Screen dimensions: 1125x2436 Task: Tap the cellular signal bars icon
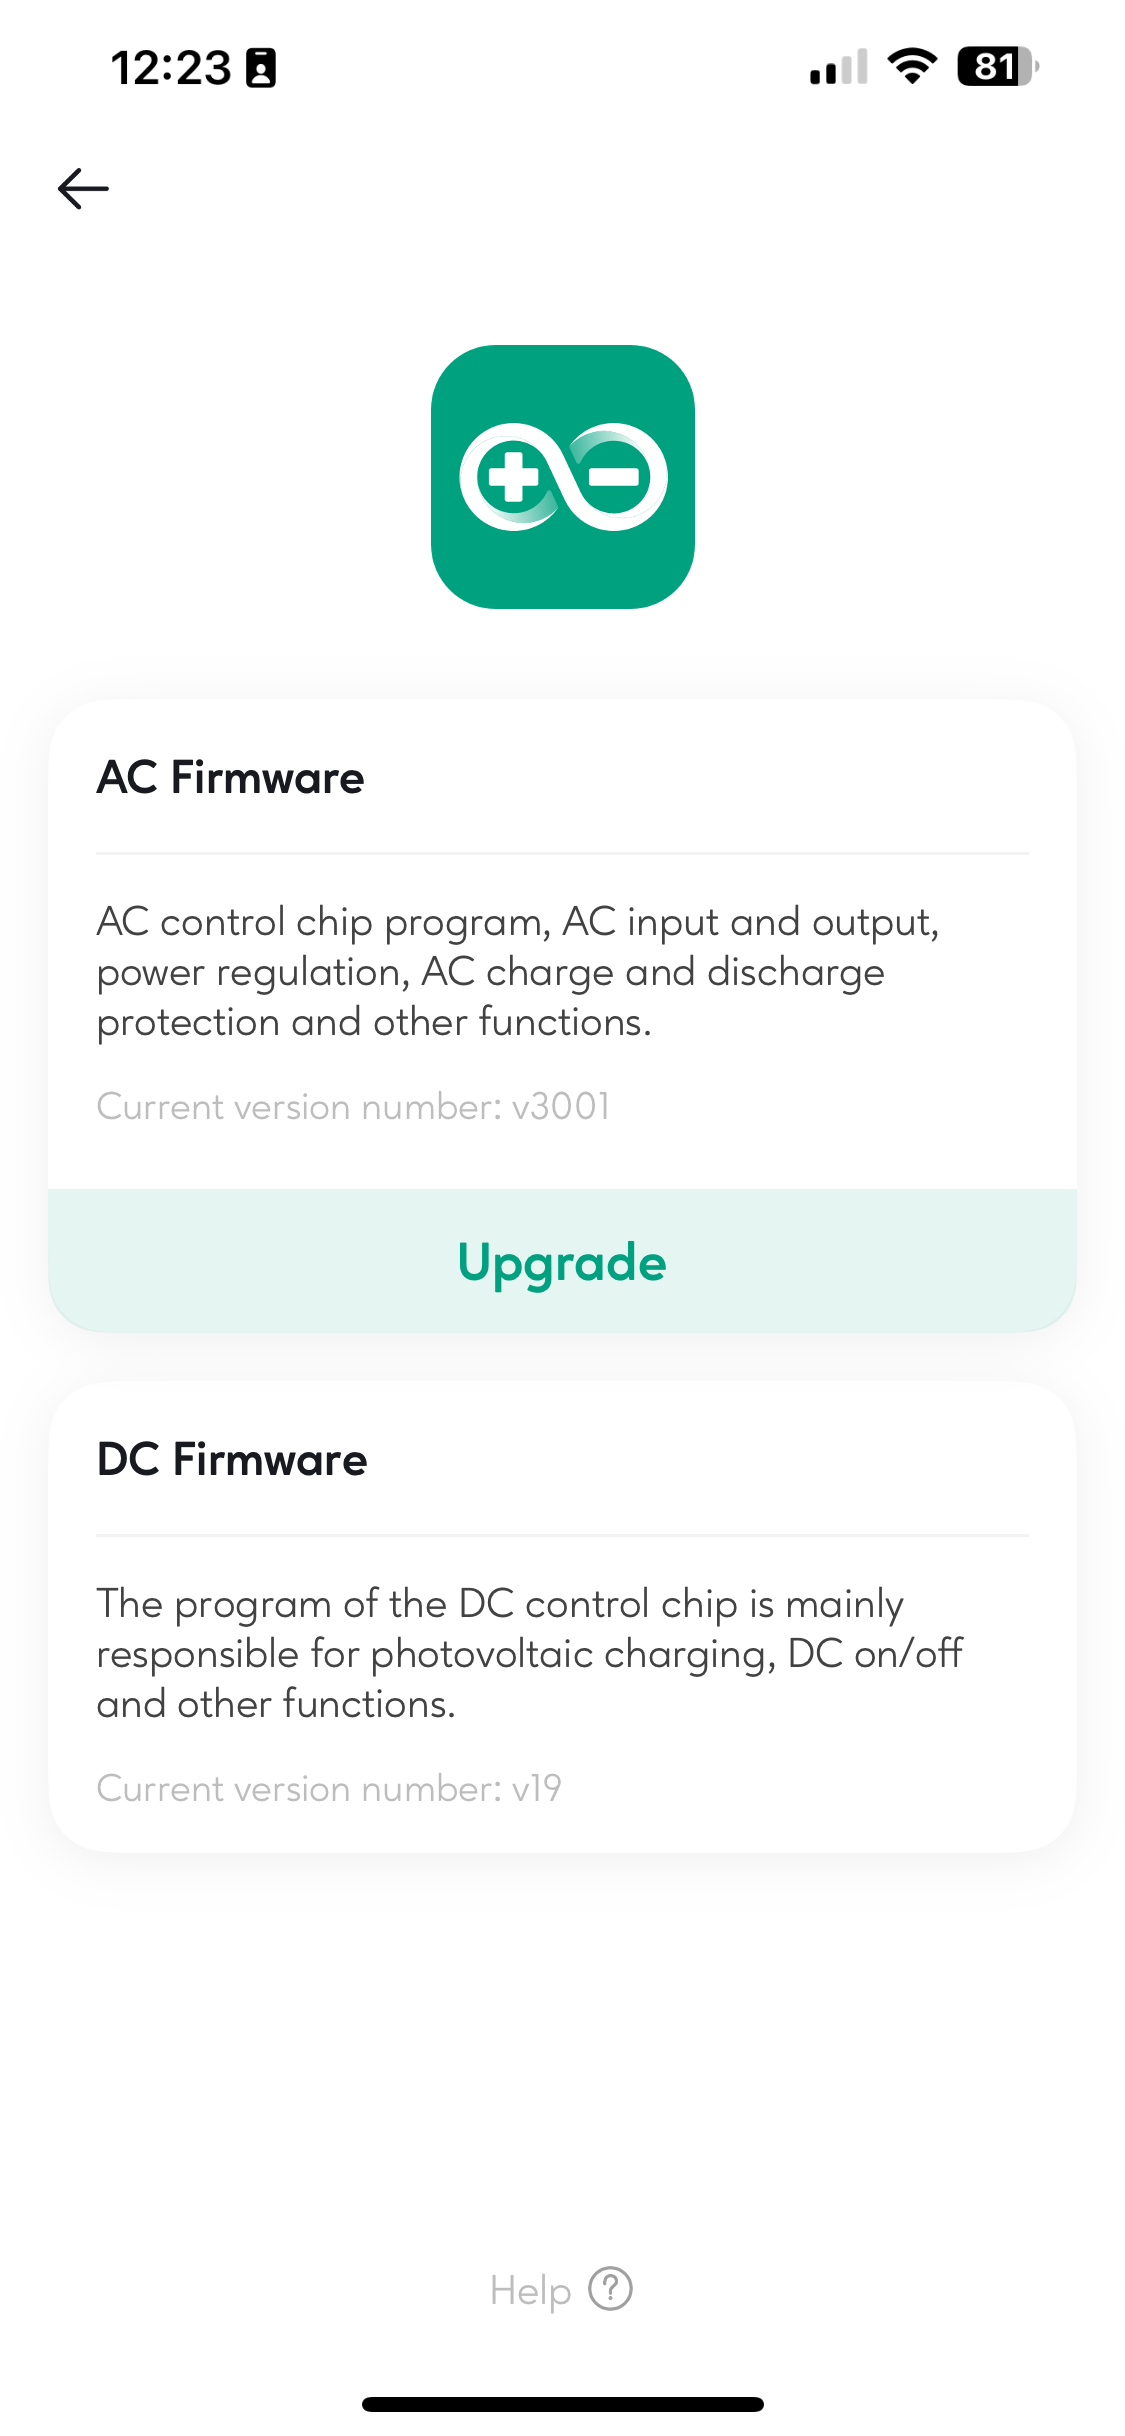839,68
